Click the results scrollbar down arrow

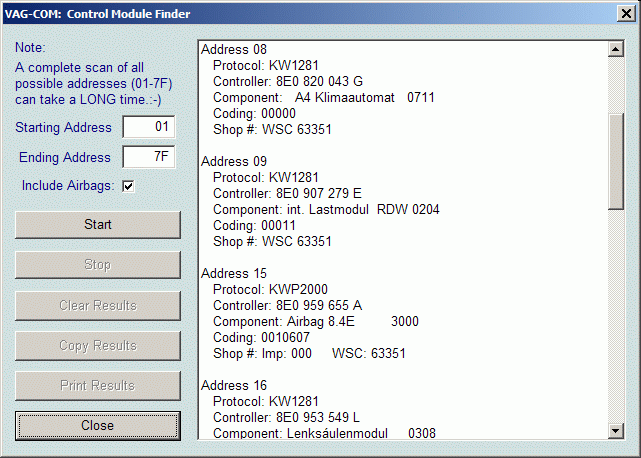point(616,430)
